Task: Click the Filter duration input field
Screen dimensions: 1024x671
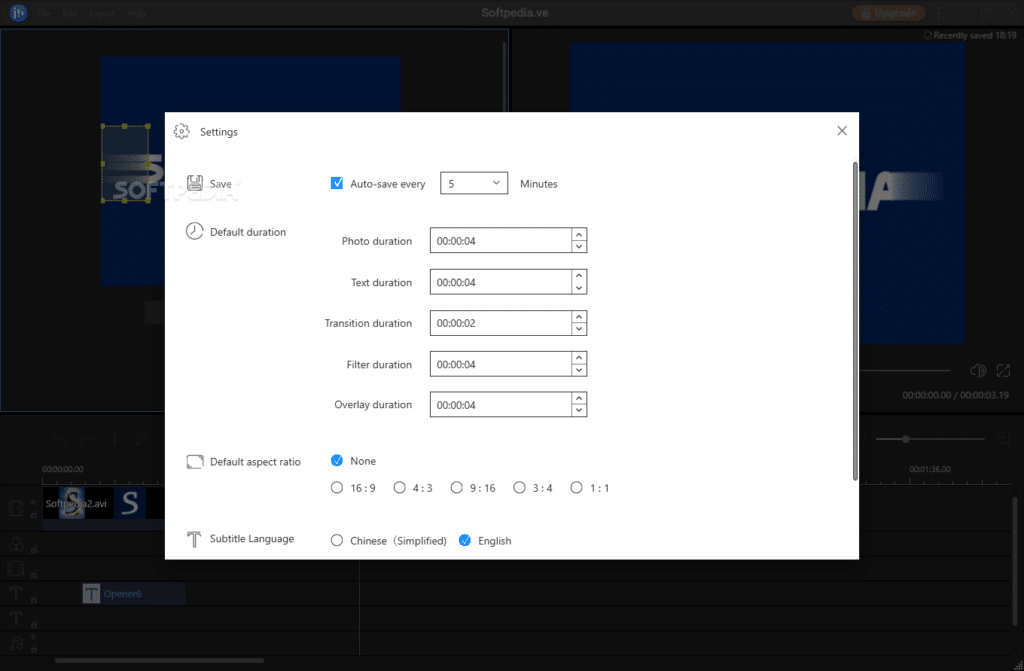Action: point(500,364)
